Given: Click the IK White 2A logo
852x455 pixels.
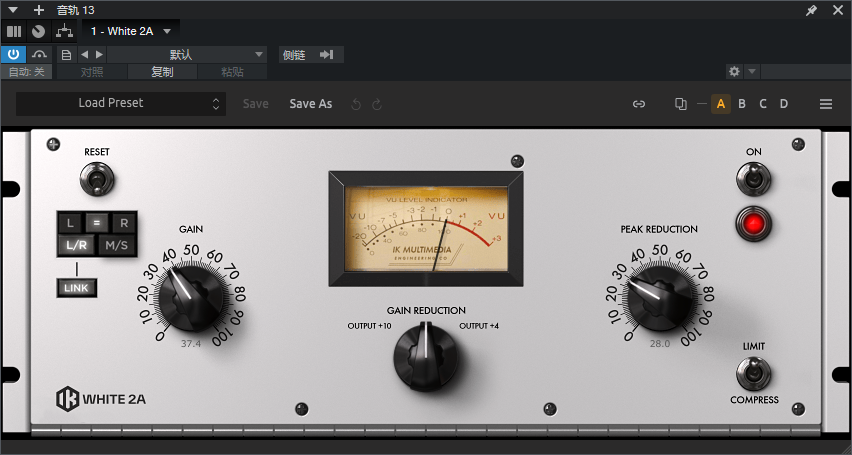Looking at the screenshot, I should [101, 399].
